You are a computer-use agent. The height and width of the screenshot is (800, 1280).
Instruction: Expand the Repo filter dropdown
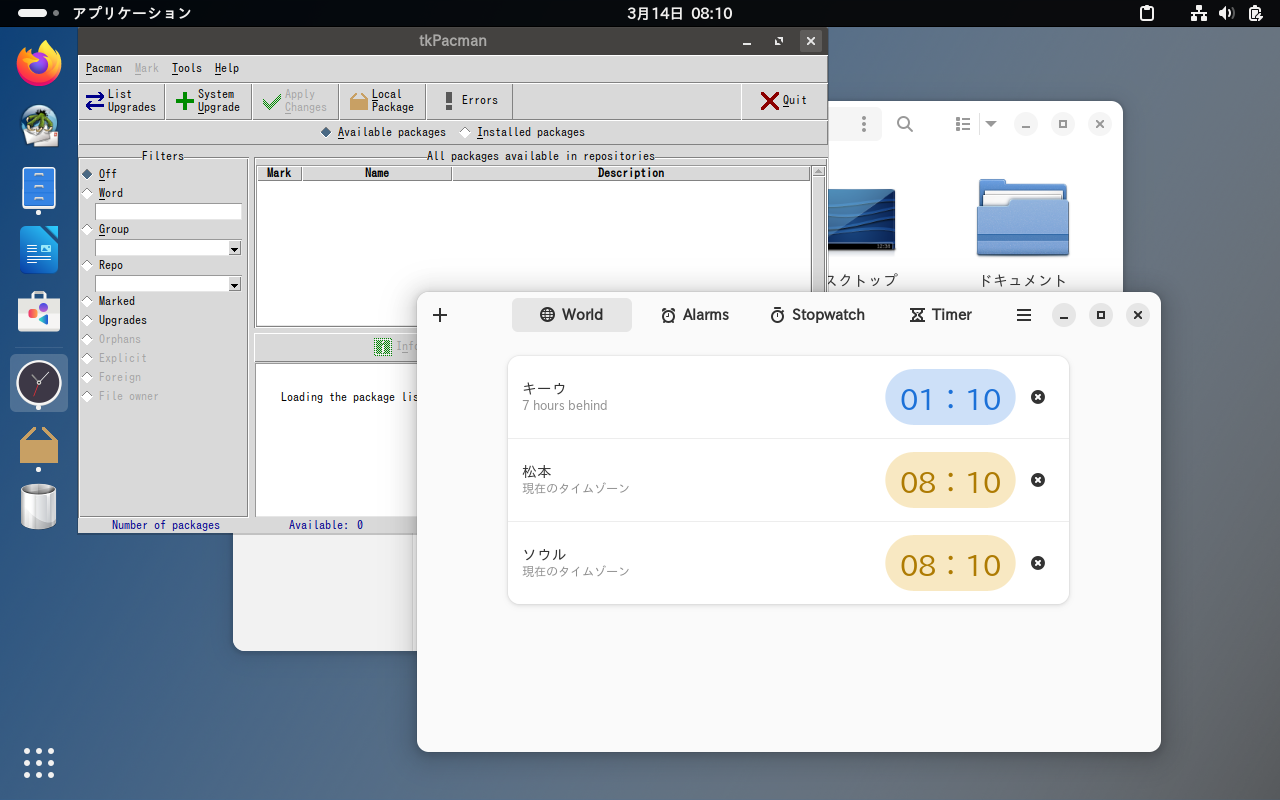[x=235, y=284]
